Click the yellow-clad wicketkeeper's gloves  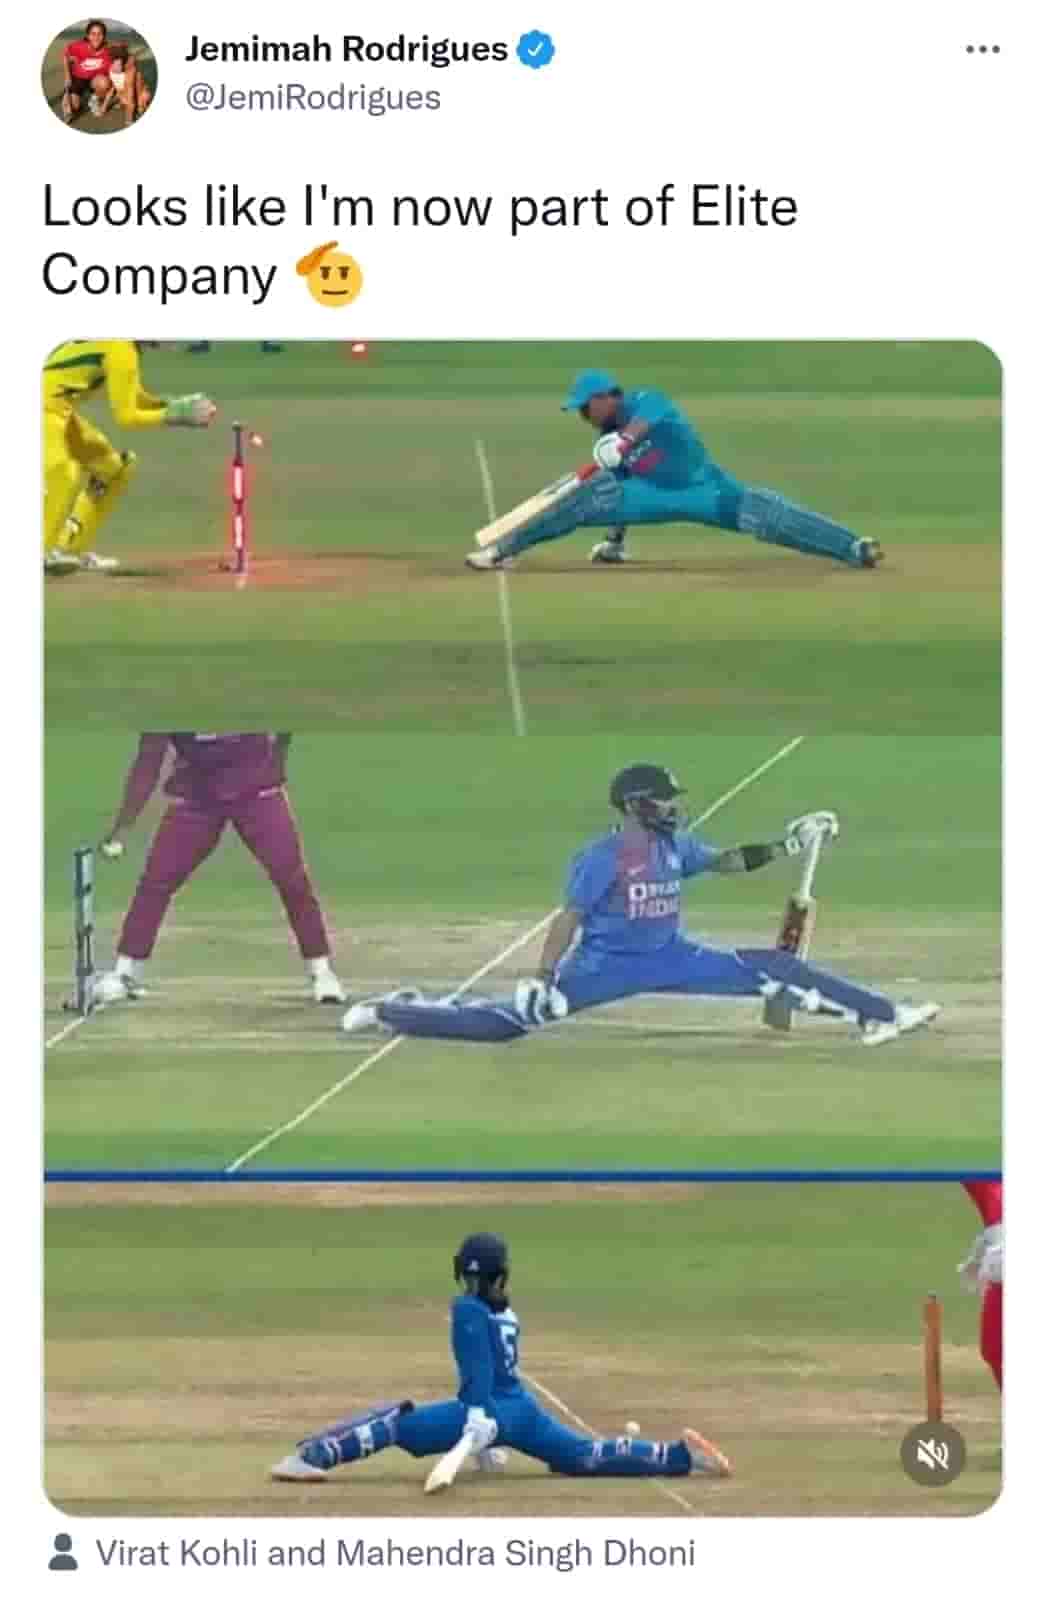[x=190, y=409]
